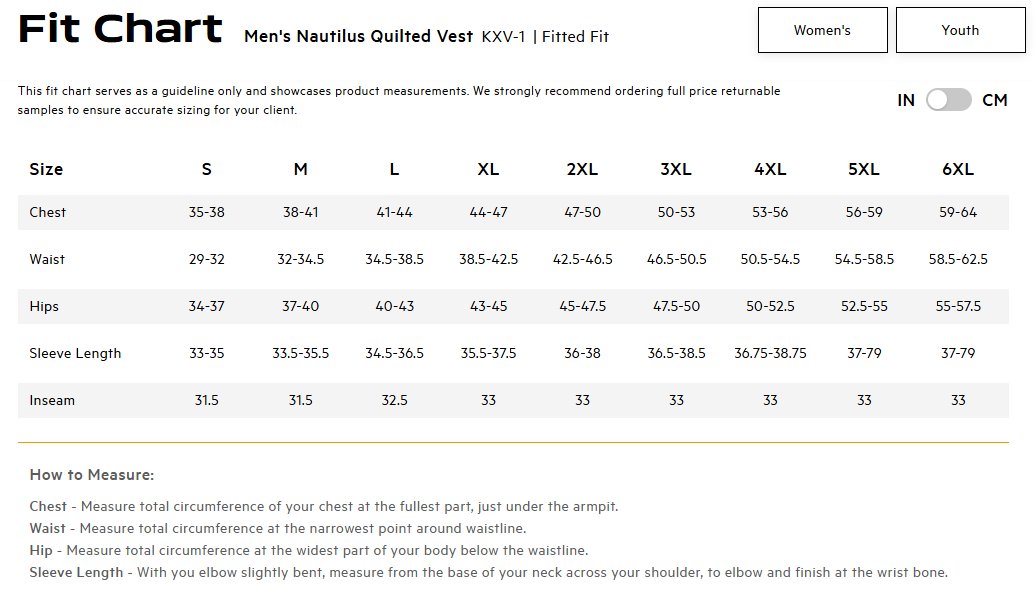Select the IN unit label
Image resolution: width=1035 pixels, height=589 pixels.
pos(906,100)
